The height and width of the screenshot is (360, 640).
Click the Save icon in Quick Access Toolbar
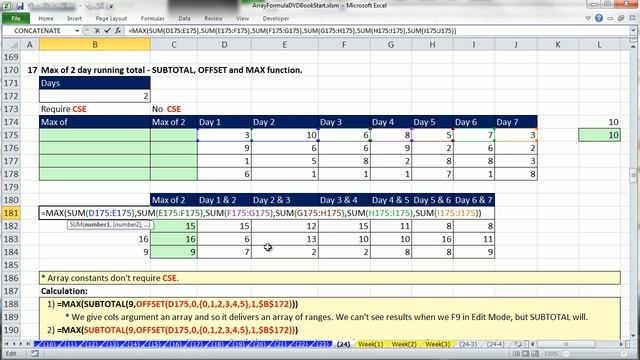click(20, 6)
